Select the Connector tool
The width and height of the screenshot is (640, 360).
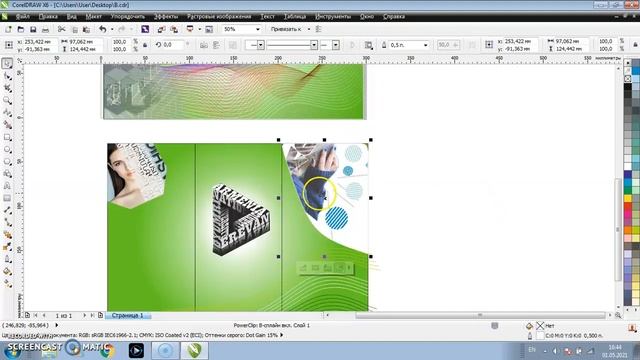7,223
